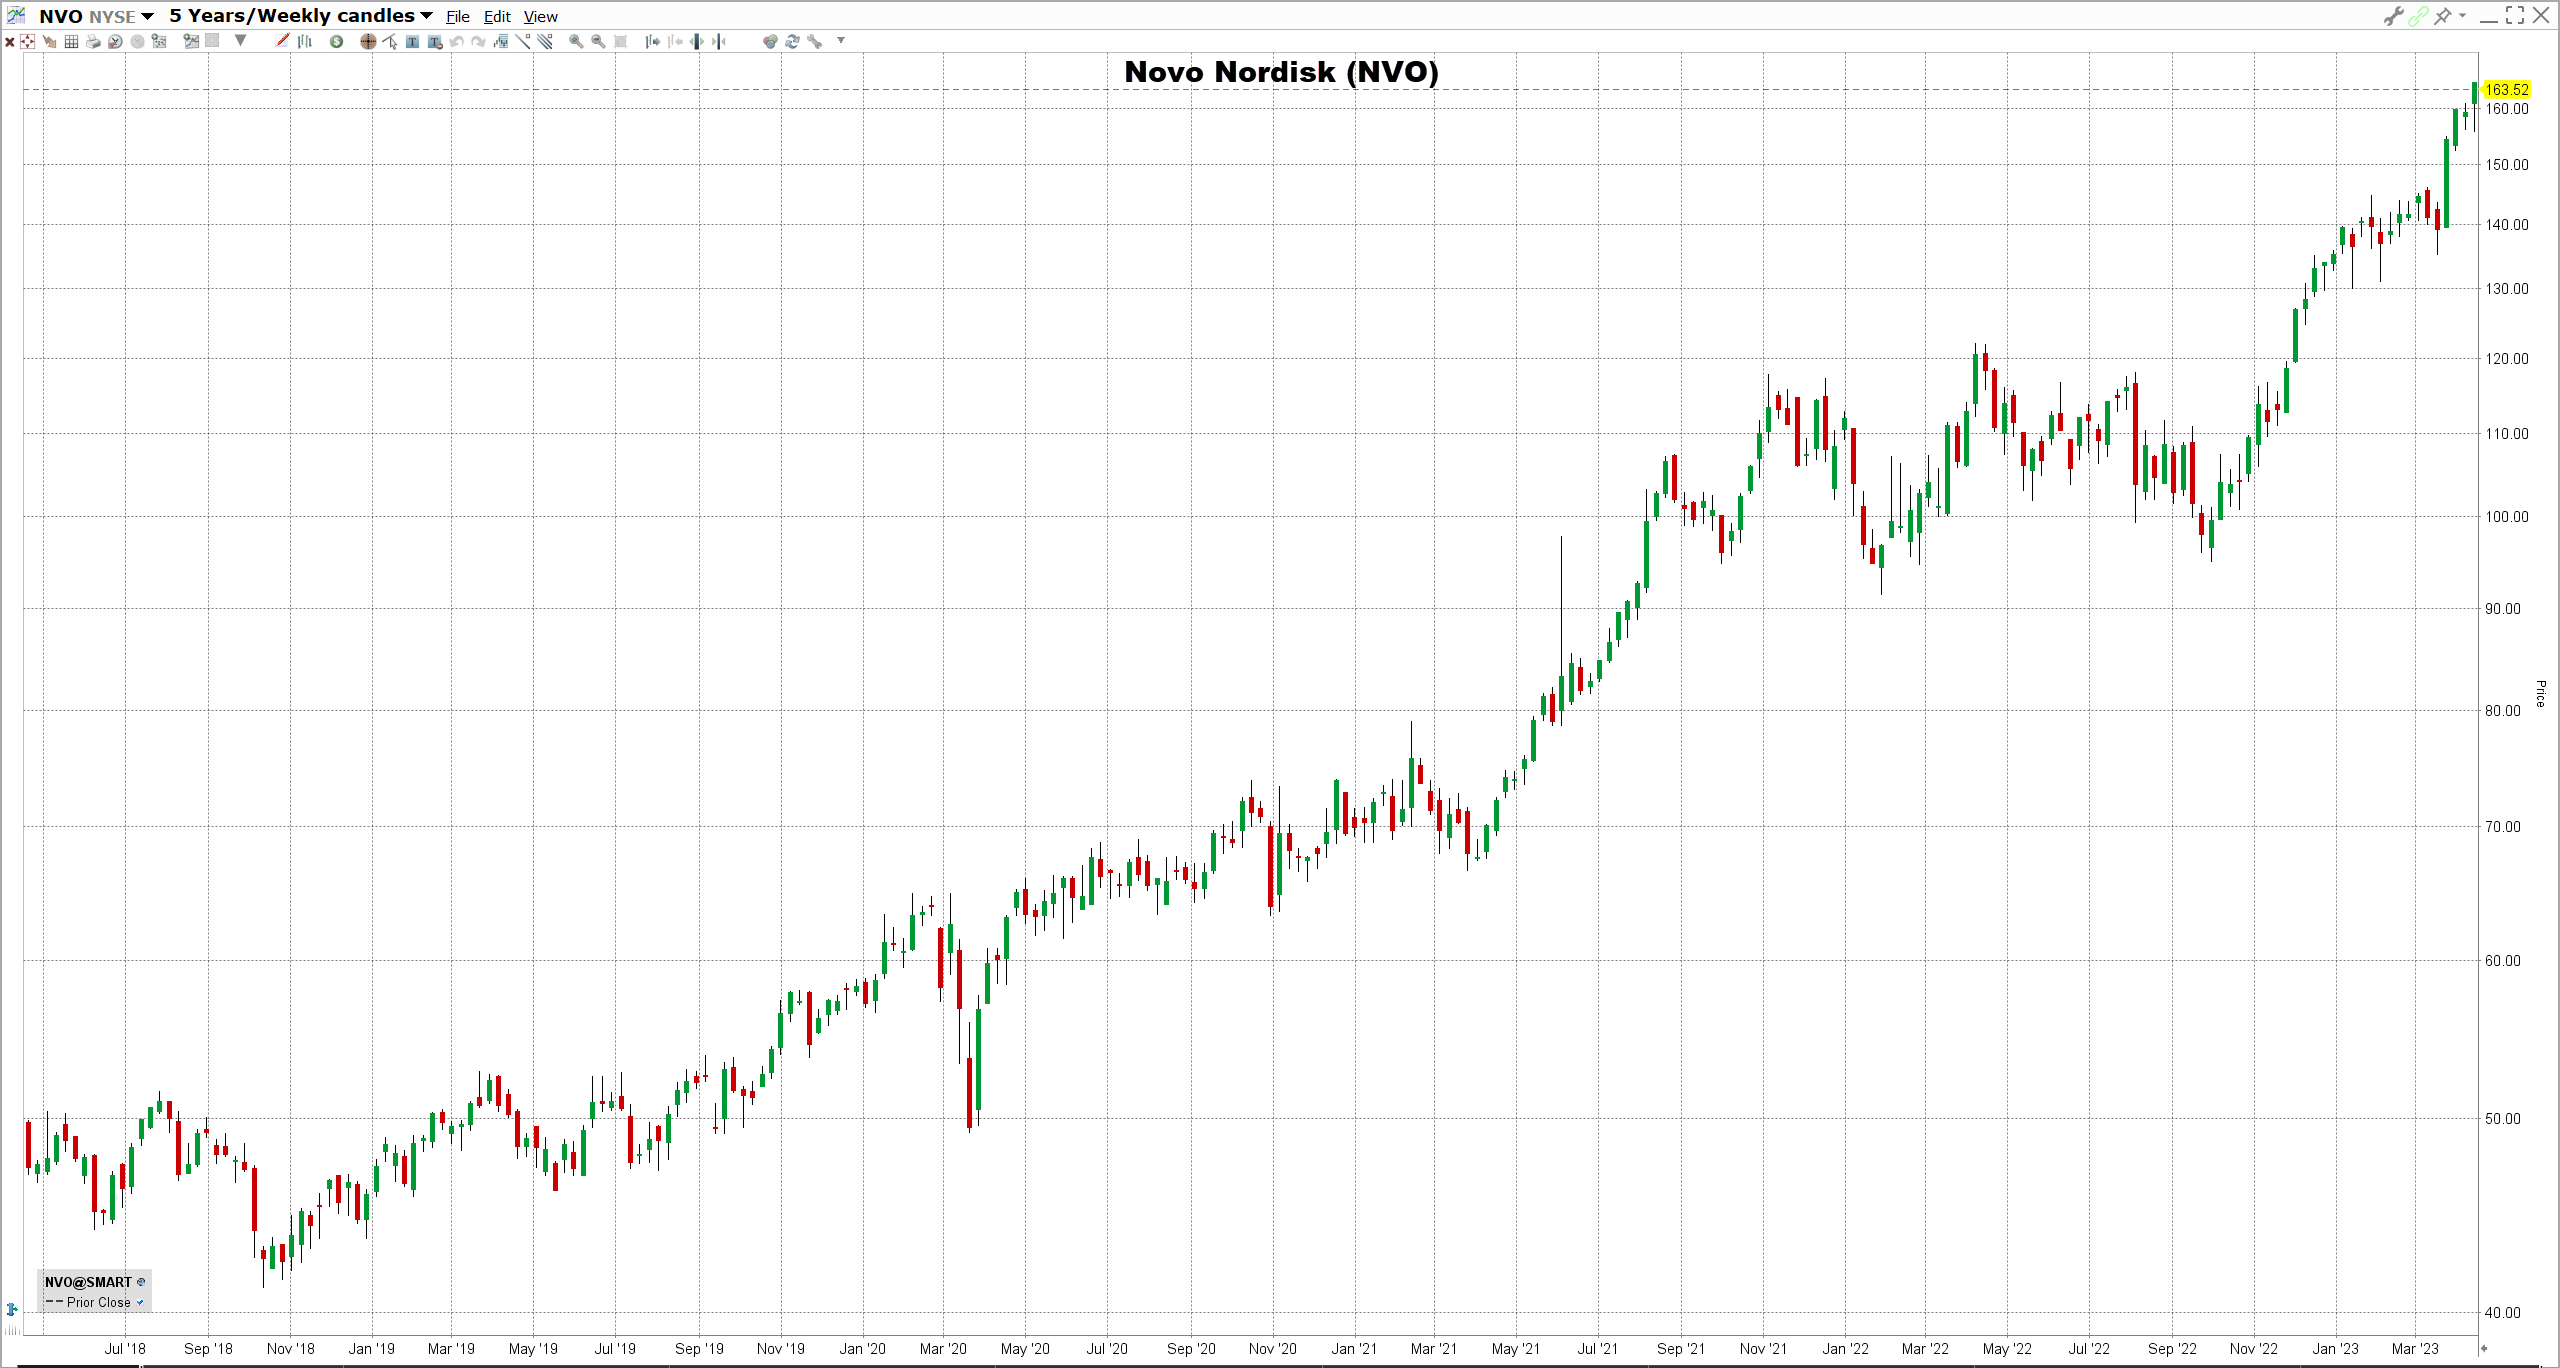2560x1368 pixels.
Task: Click the 100.00 price axis label
Action: pyautogui.click(x=2507, y=517)
